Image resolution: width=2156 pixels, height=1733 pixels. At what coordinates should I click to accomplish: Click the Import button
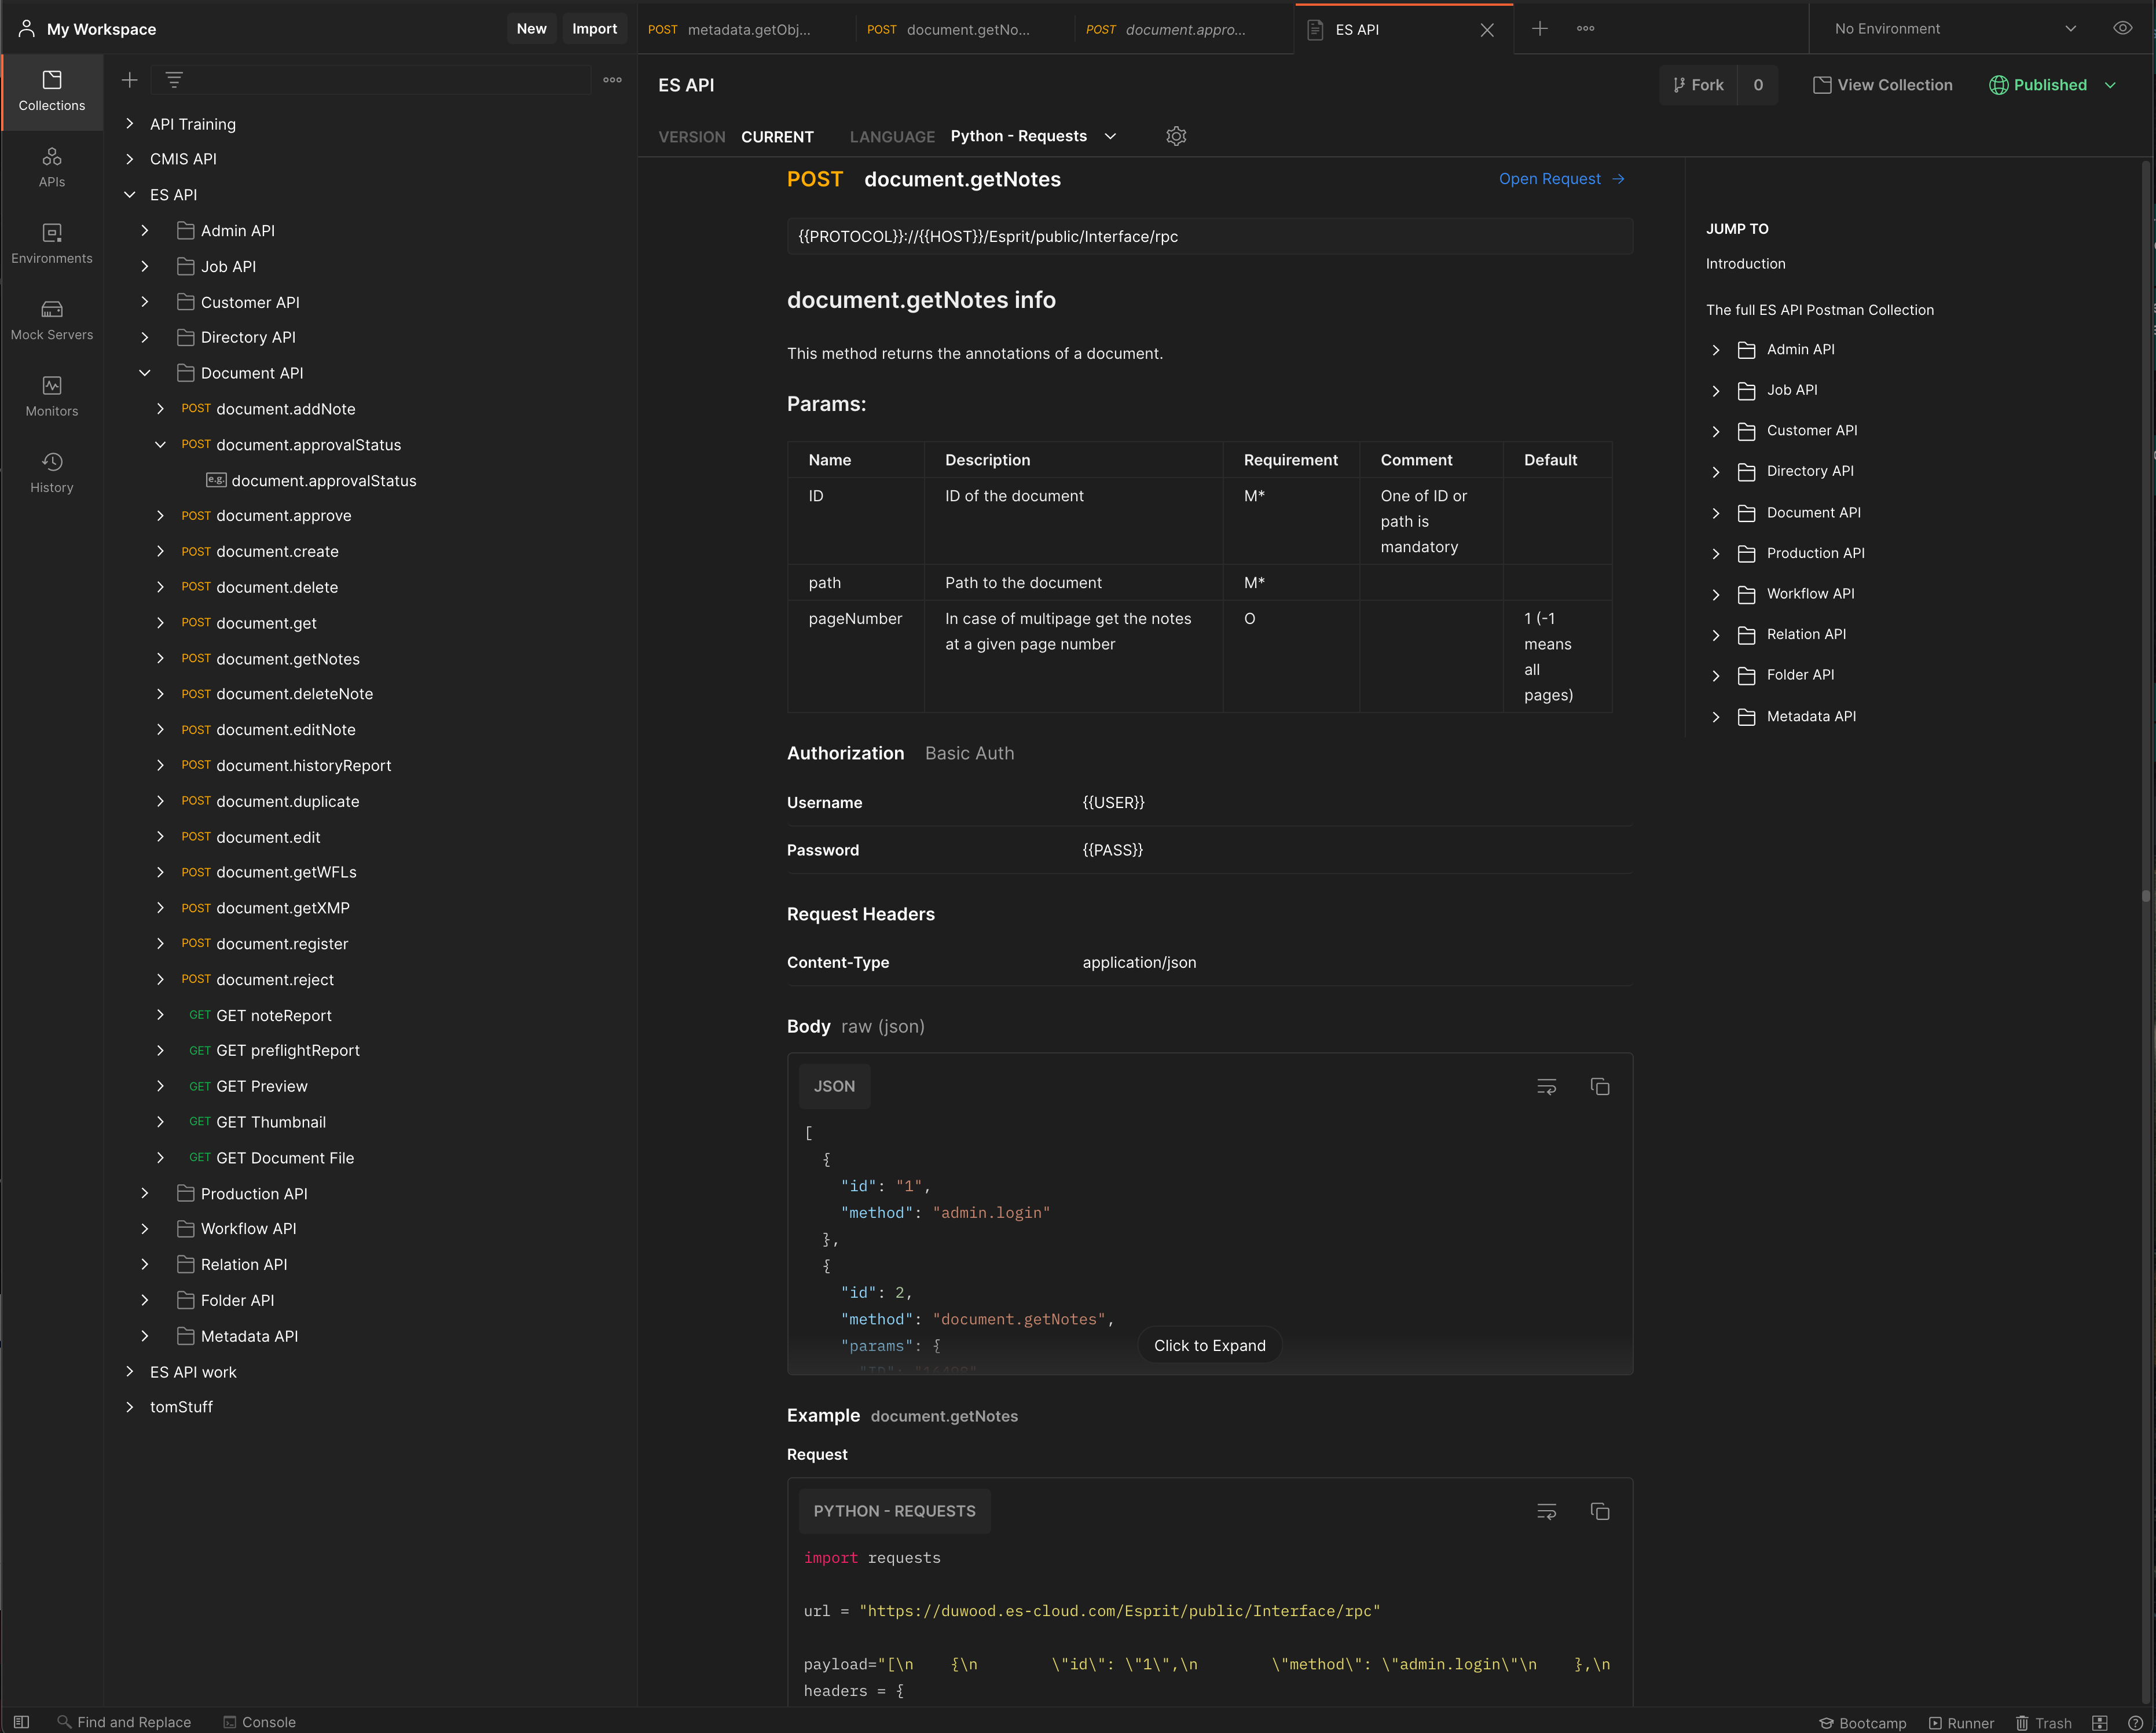click(x=594, y=29)
